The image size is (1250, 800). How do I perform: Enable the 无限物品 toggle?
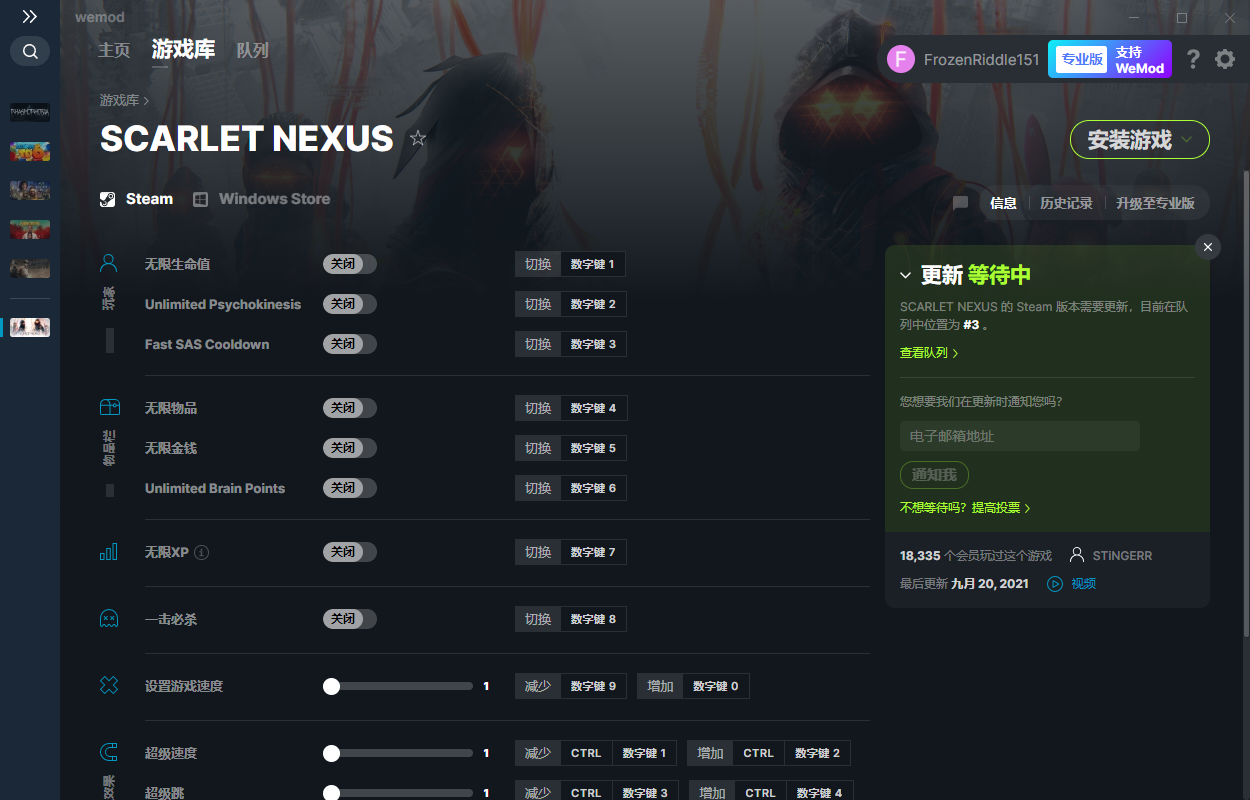click(x=350, y=408)
